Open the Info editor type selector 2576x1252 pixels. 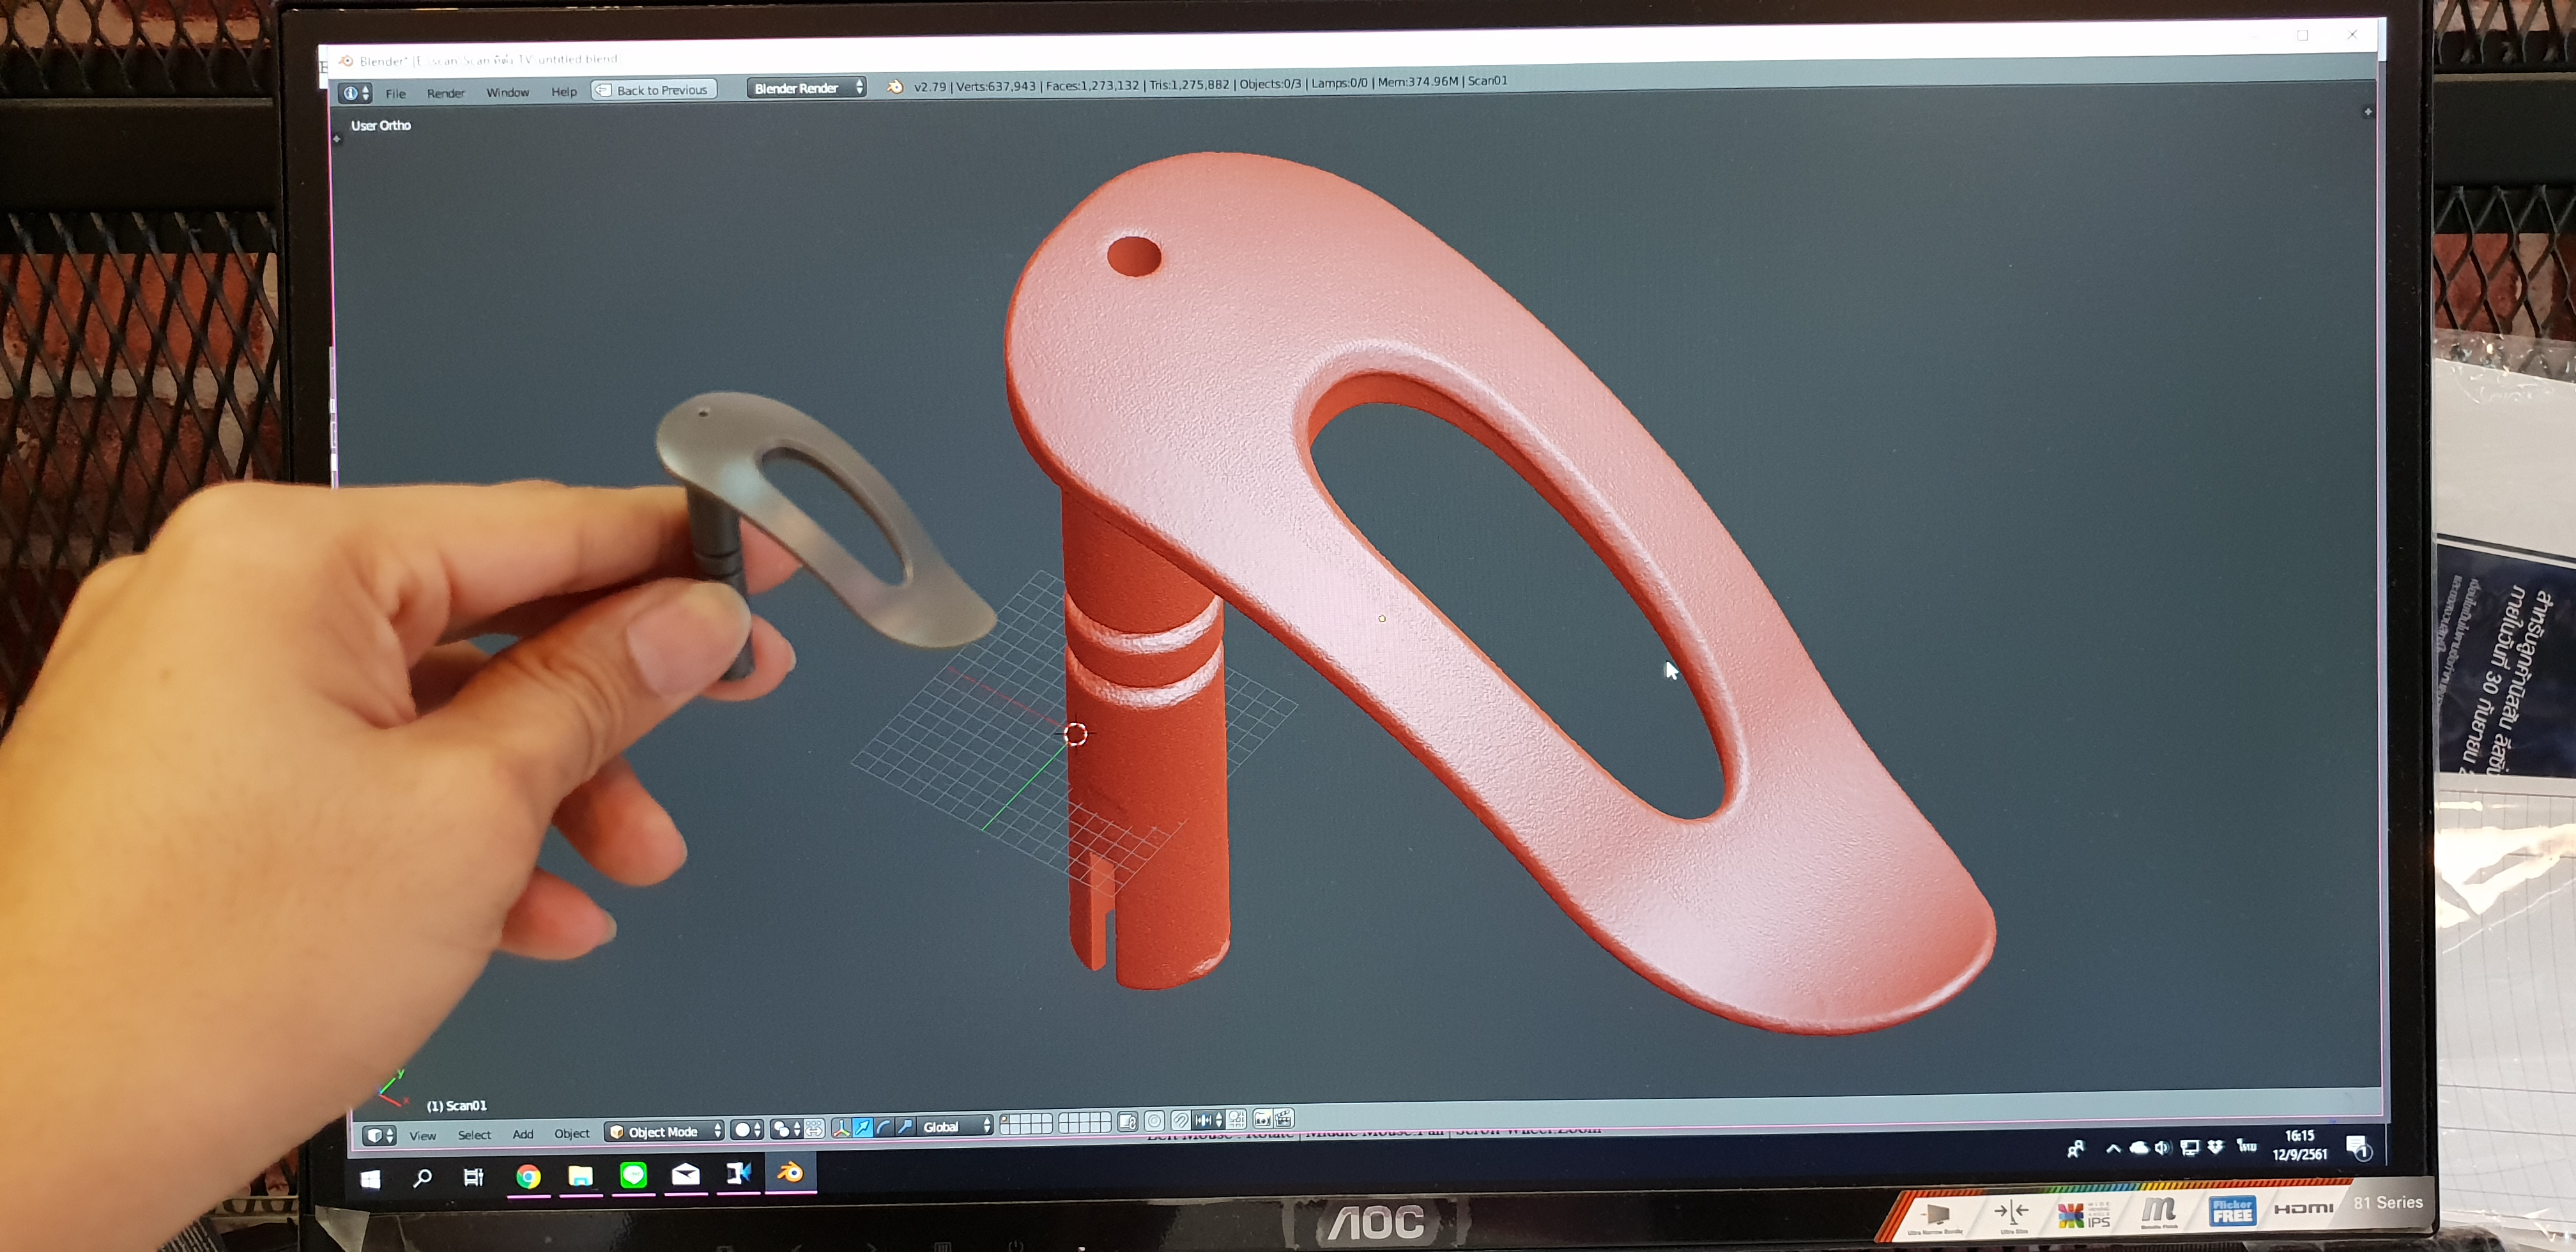click(x=354, y=93)
